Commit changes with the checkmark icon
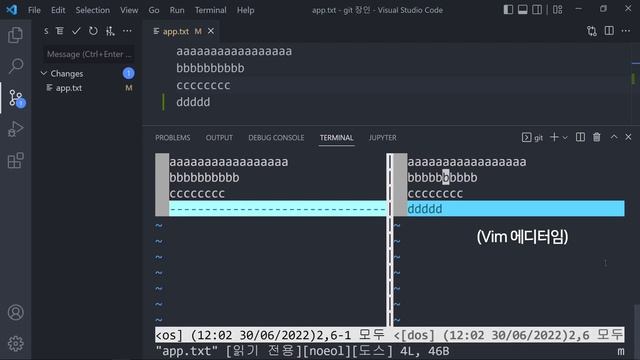Image resolution: width=640 pixels, height=360 pixels. 76,31
